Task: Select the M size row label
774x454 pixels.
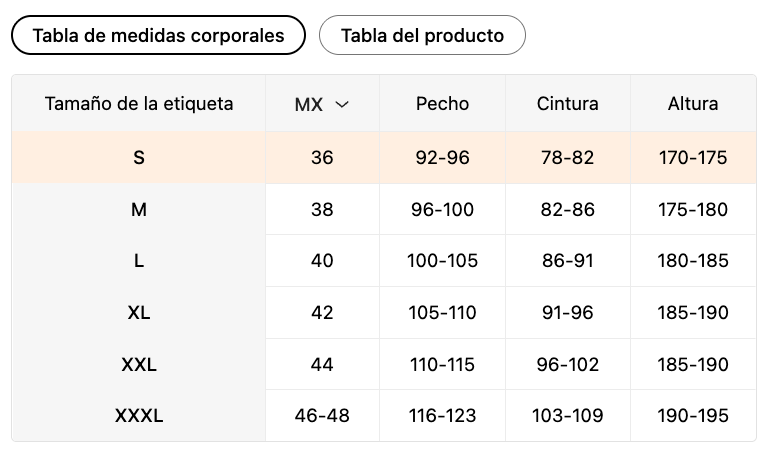Action: click(x=139, y=210)
